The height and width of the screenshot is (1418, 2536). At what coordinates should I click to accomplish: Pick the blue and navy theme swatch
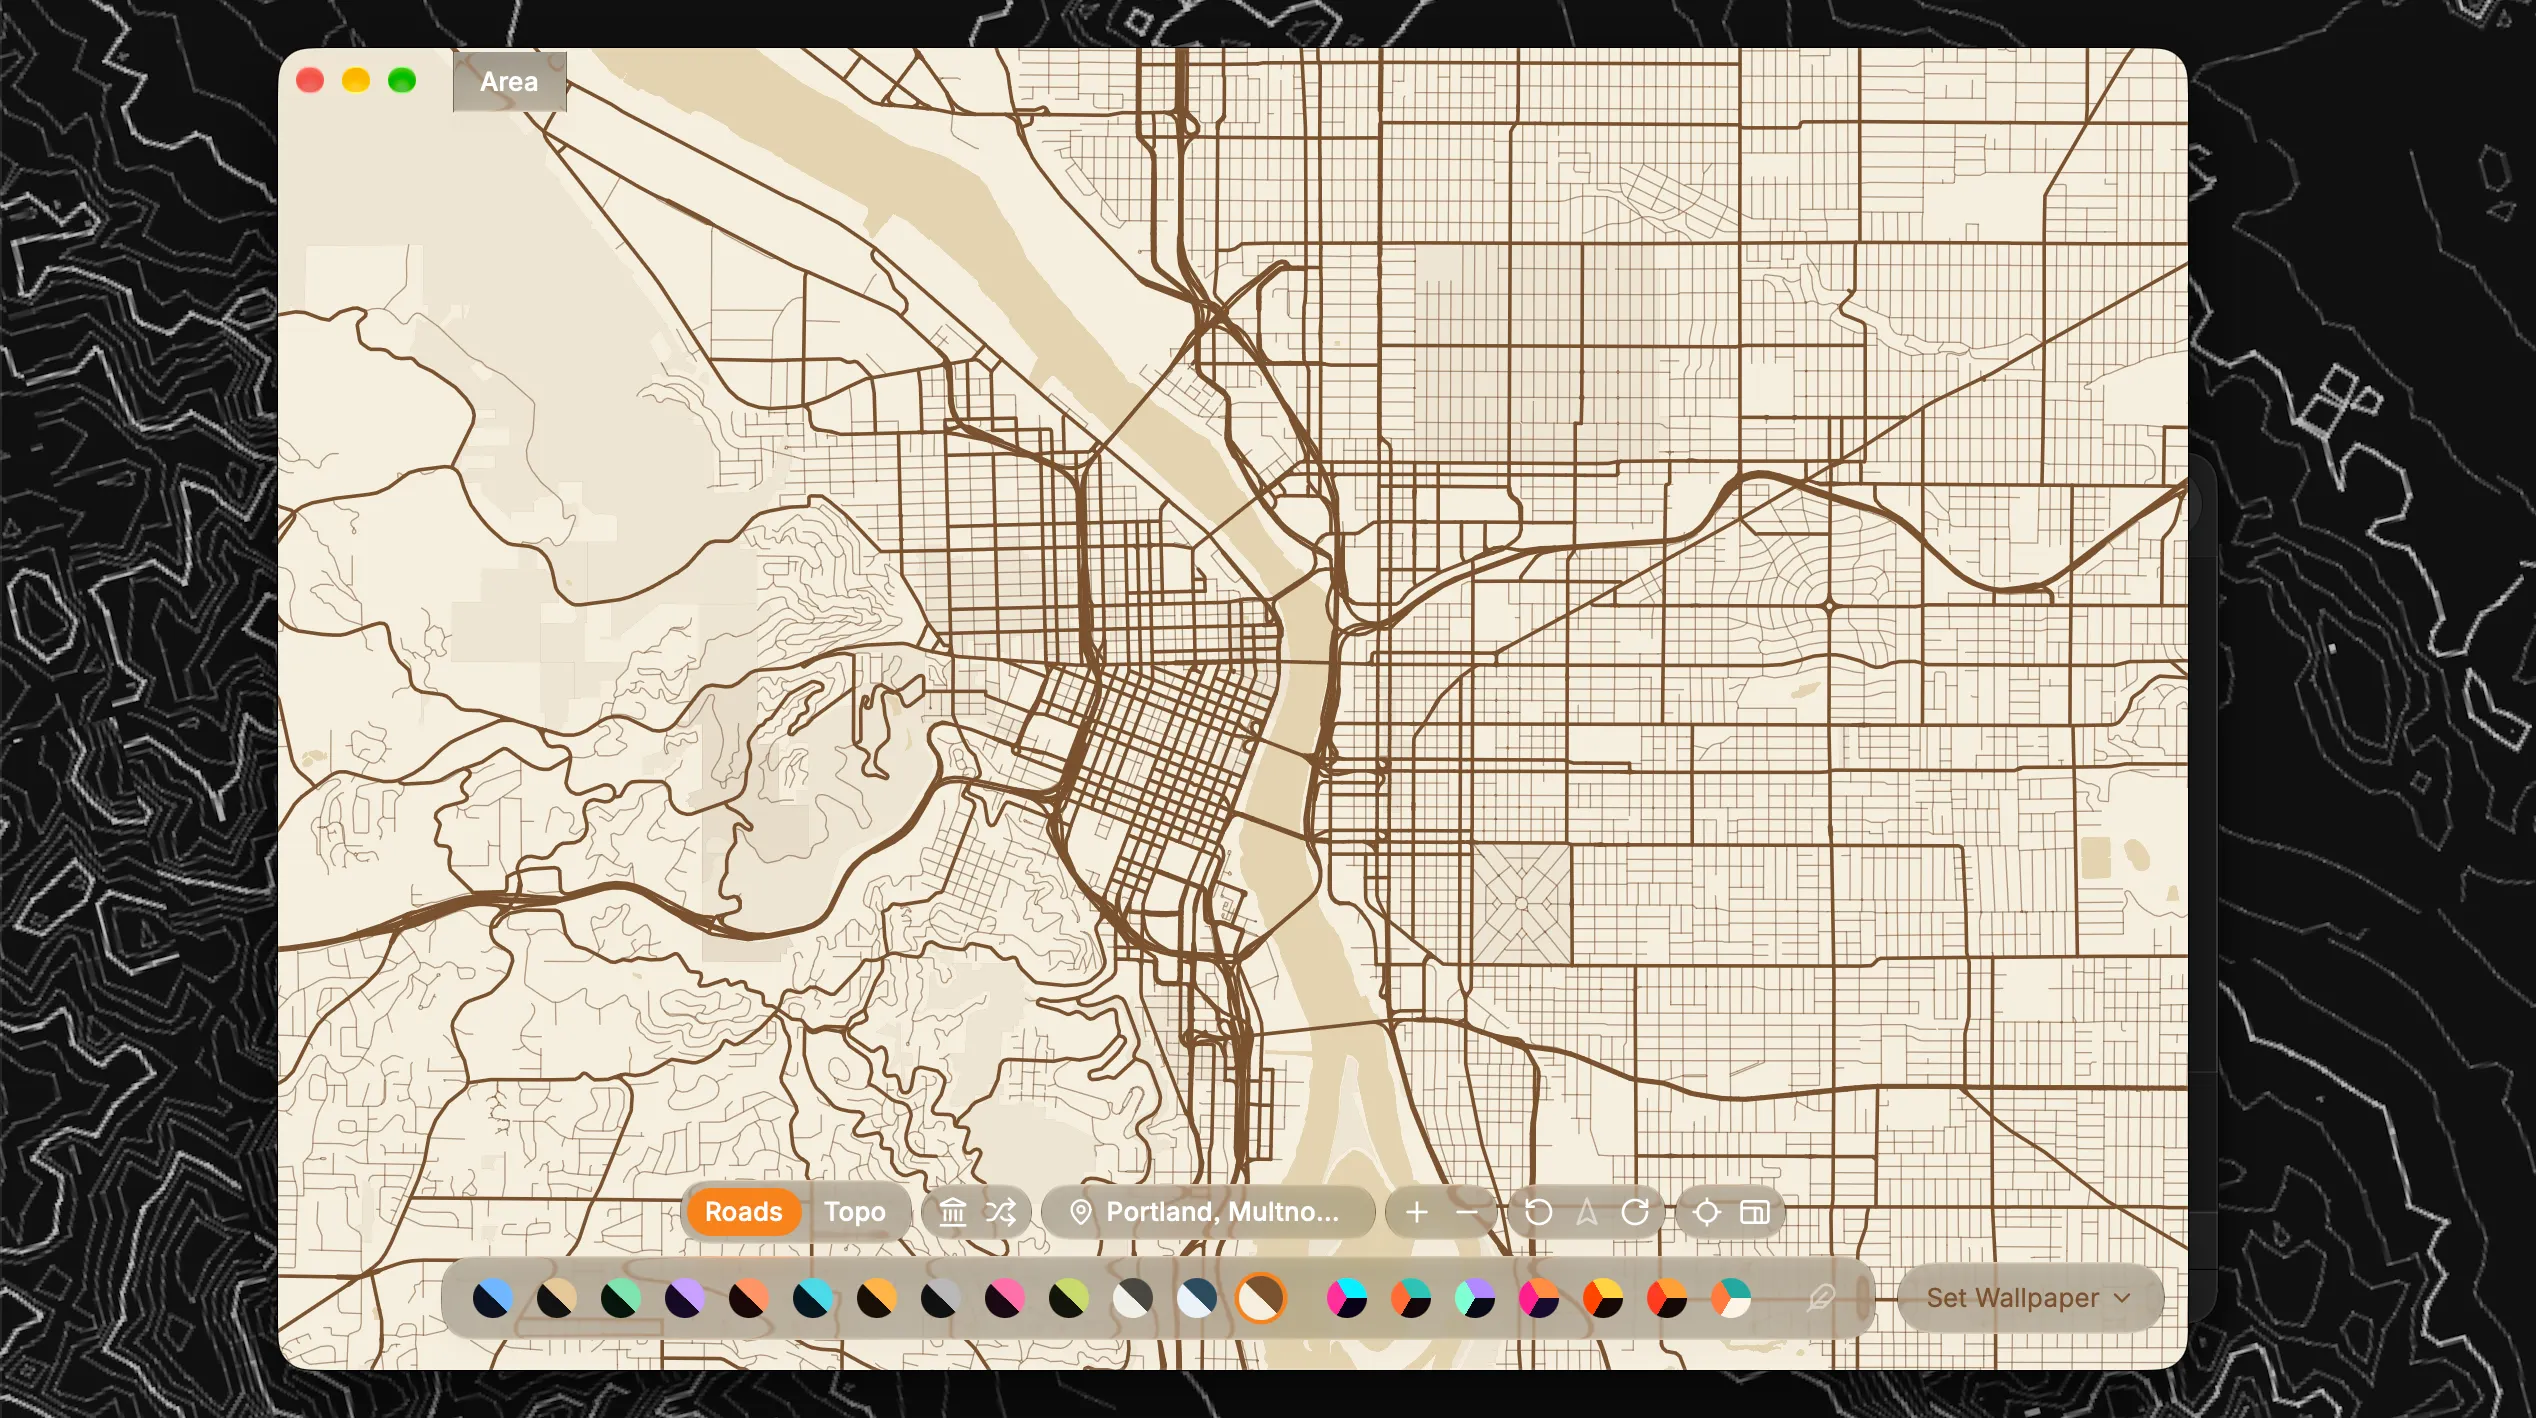click(493, 1298)
